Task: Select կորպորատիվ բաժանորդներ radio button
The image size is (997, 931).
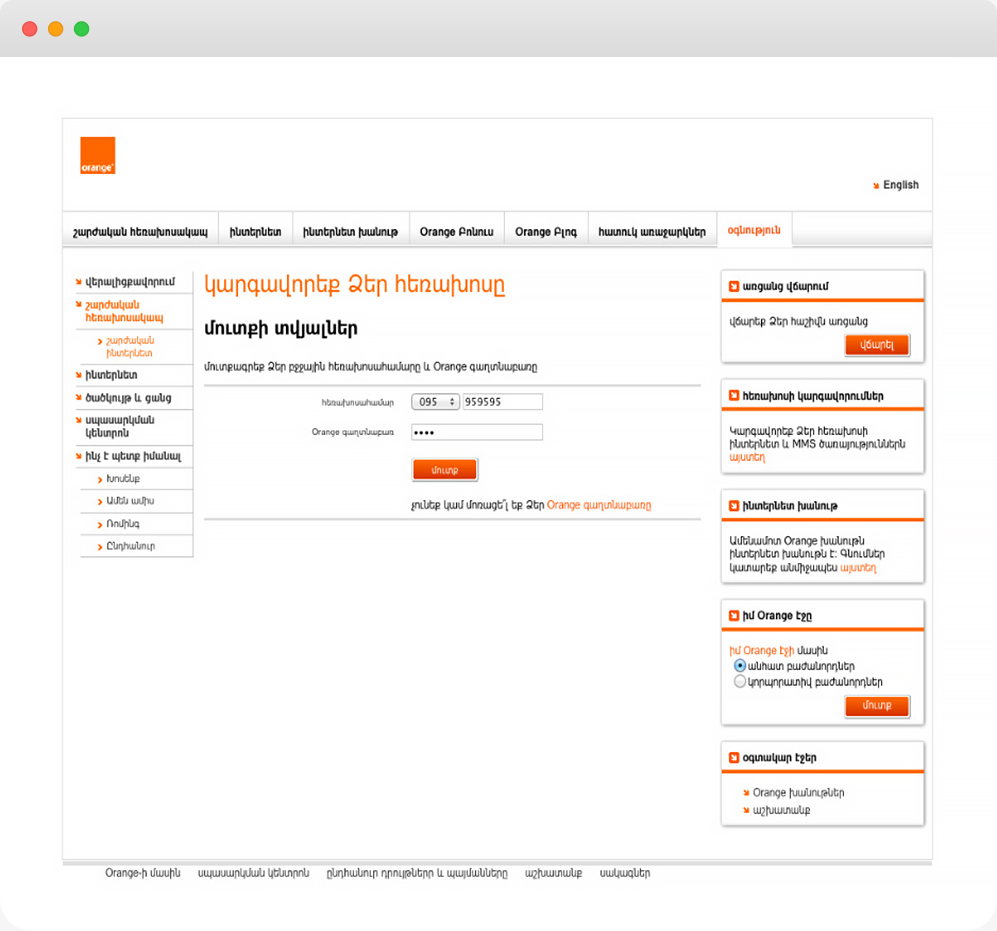Action: point(739,682)
